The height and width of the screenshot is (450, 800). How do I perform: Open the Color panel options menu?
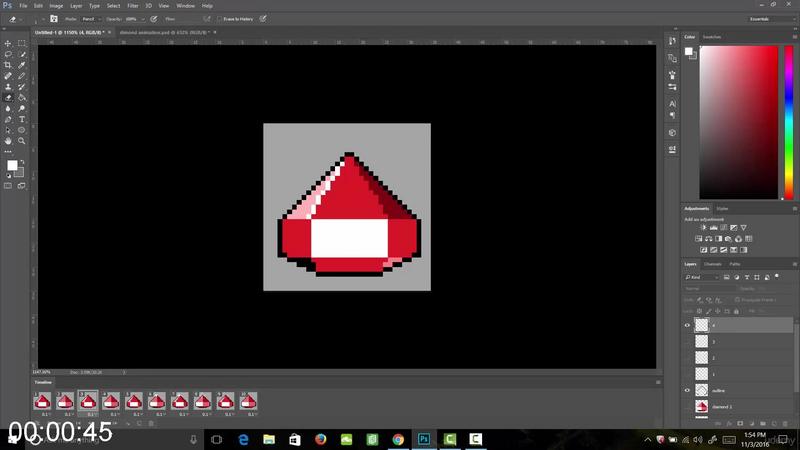pyautogui.click(x=794, y=37)
